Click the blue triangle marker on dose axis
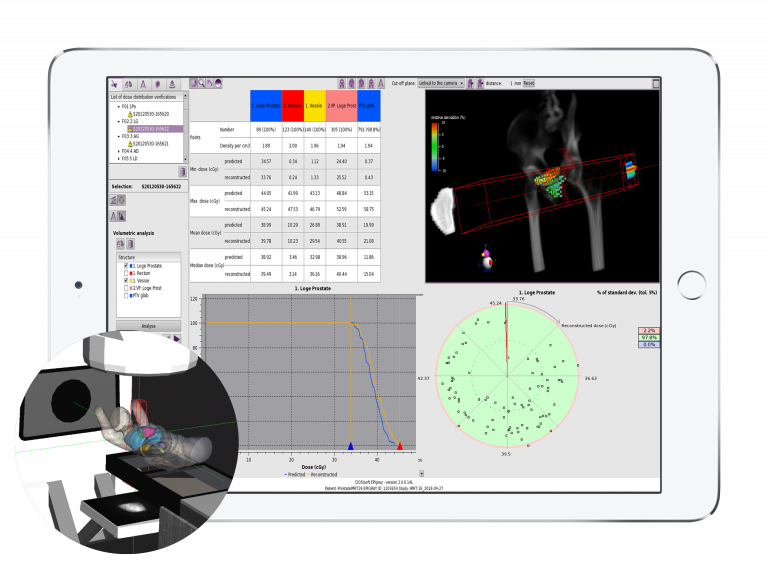The width and height of the screenshot is (768, 570). [350, 446]
